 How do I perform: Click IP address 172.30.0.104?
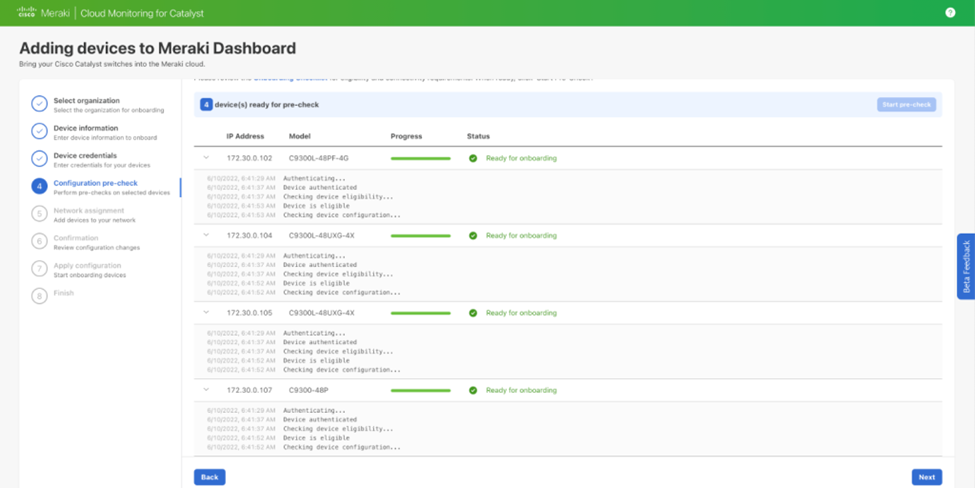249,236
